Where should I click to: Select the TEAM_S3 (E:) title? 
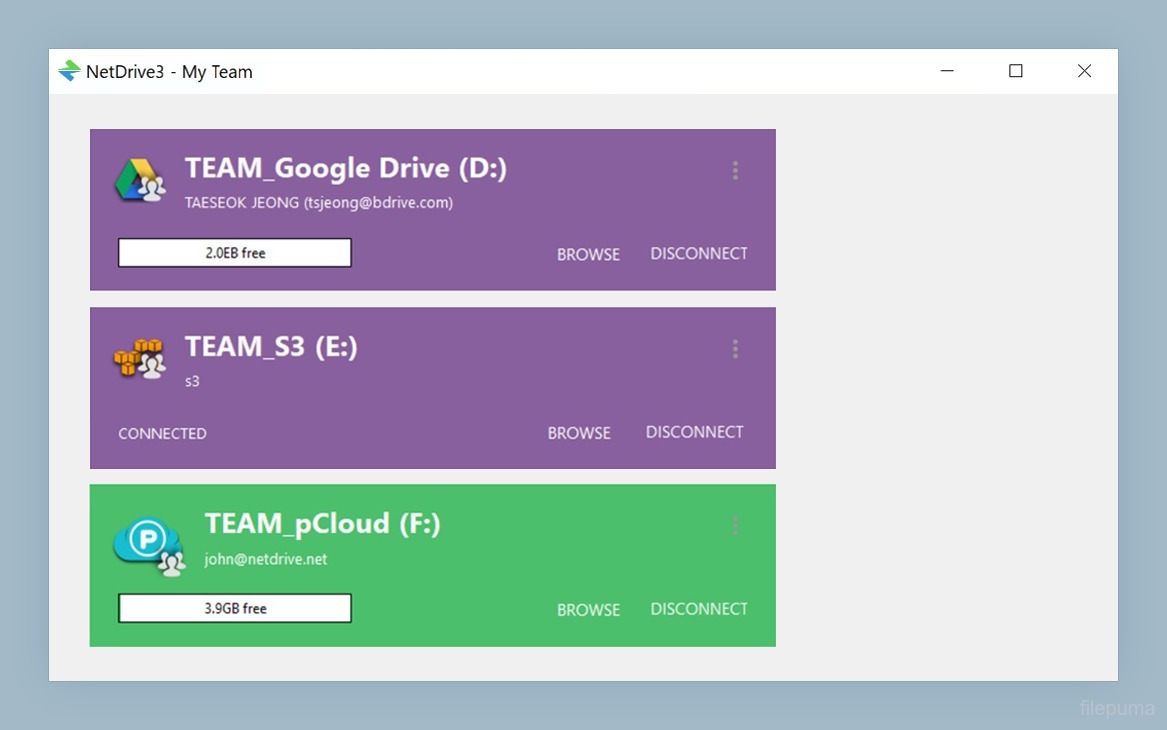coord(271,346)
